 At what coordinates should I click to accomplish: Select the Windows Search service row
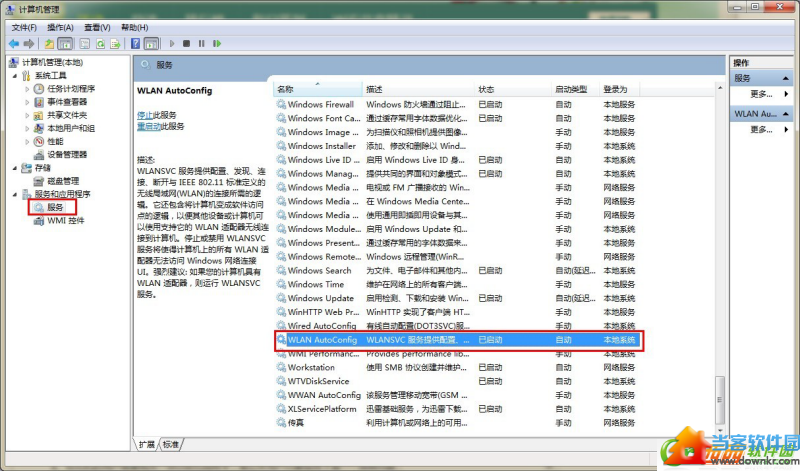tap(458, 270)
